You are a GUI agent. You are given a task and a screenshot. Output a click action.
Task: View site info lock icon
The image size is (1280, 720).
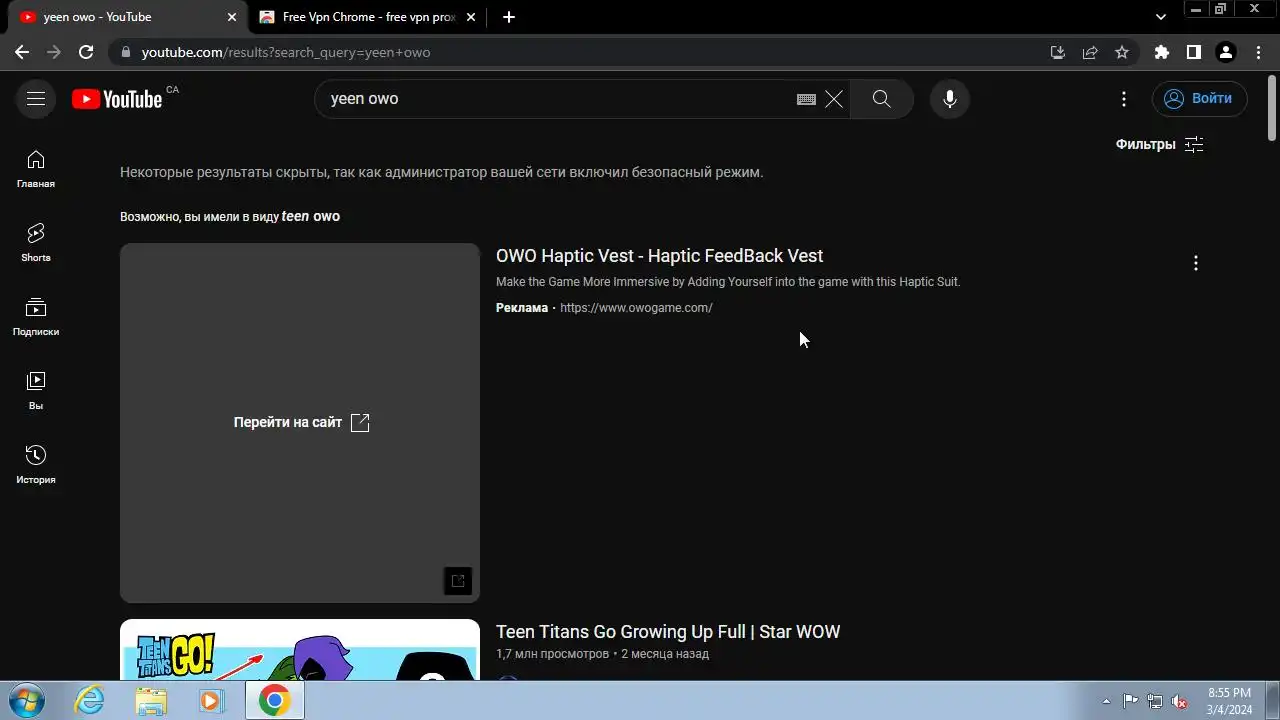click(x=125, y=52)
